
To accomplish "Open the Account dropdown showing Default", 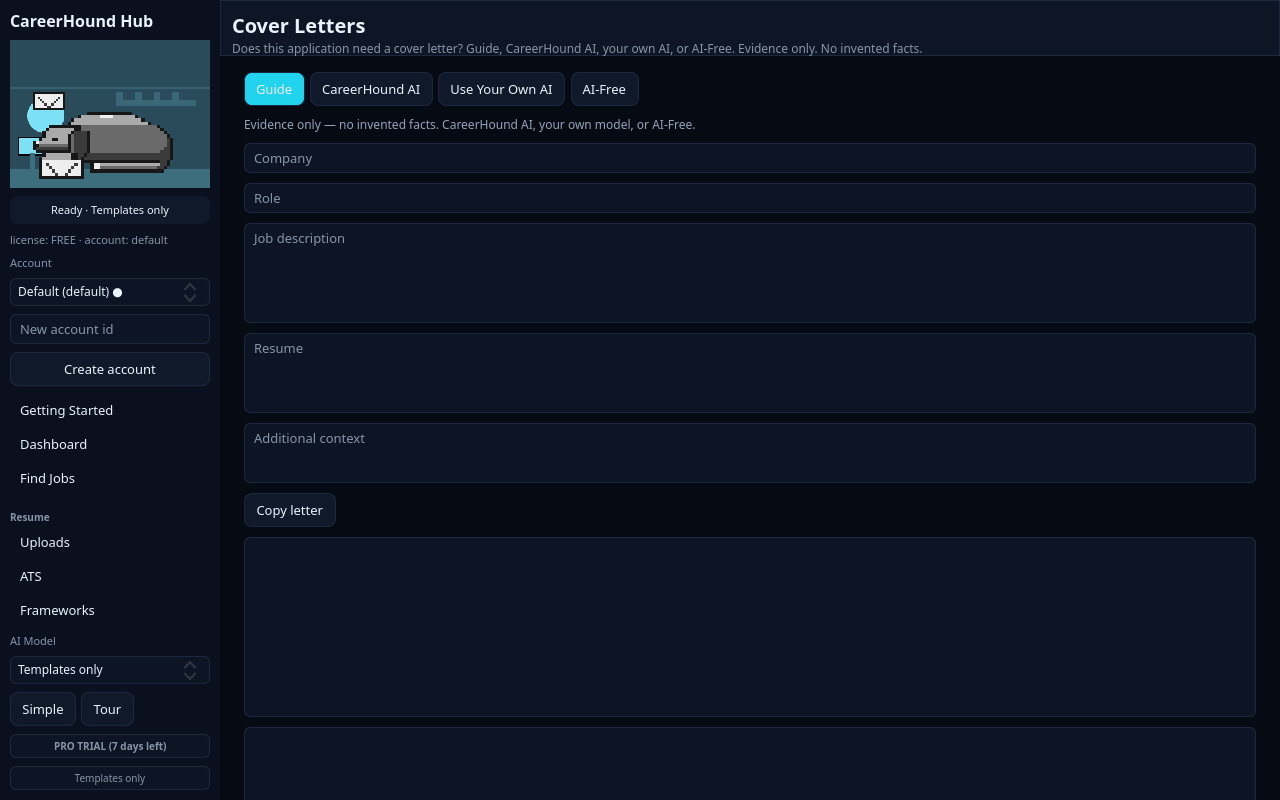I will (x=110, y=292).
